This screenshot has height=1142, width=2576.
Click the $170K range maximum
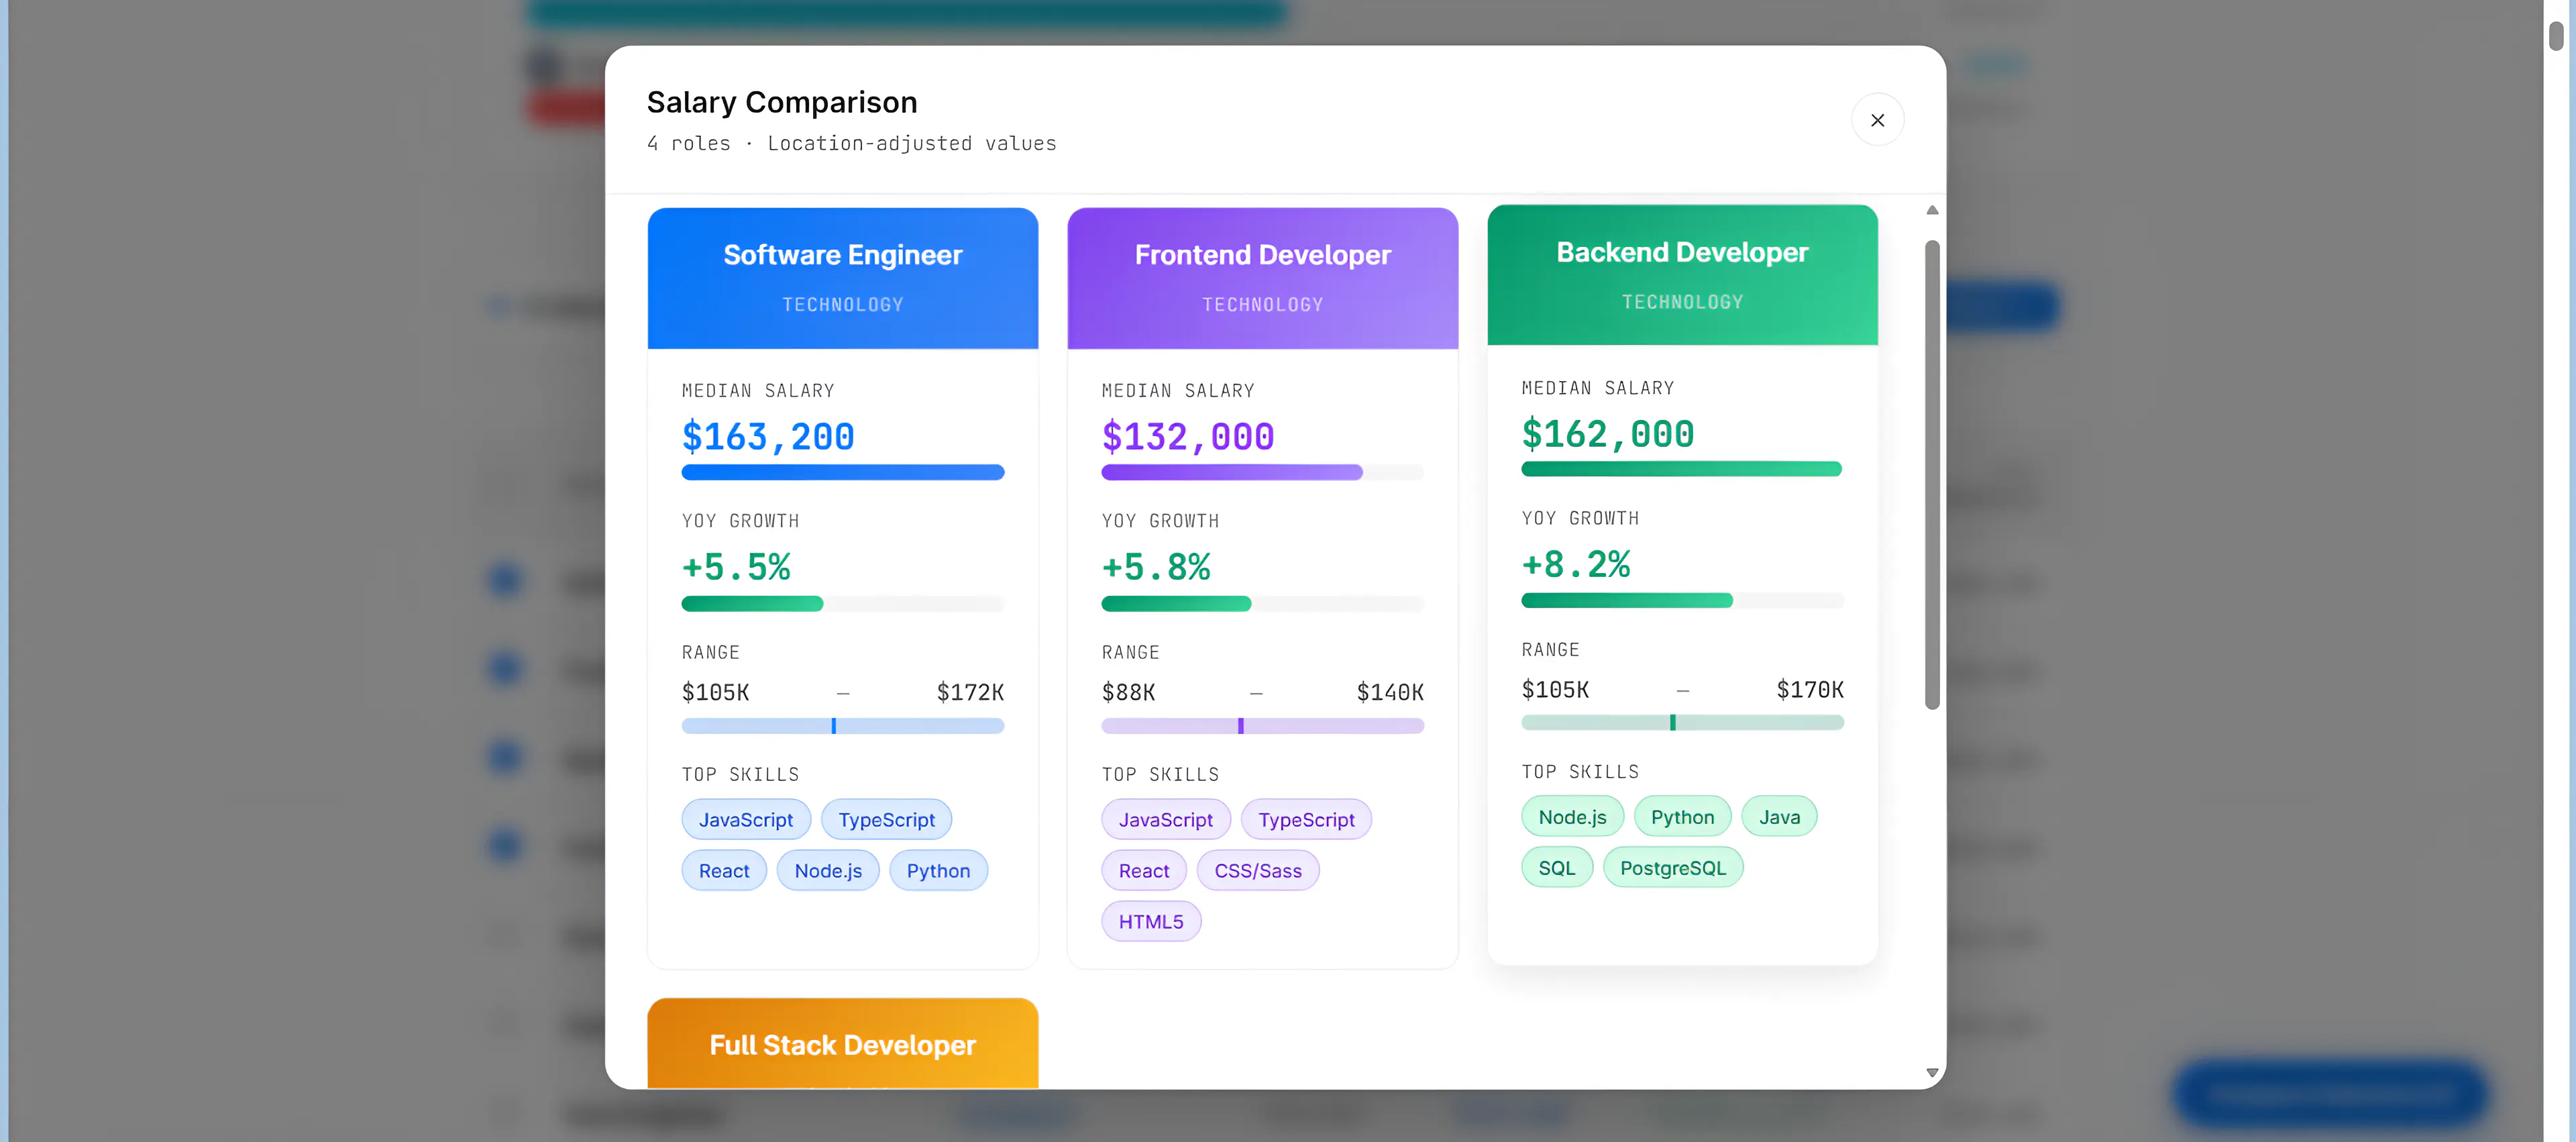[1810, 689]
